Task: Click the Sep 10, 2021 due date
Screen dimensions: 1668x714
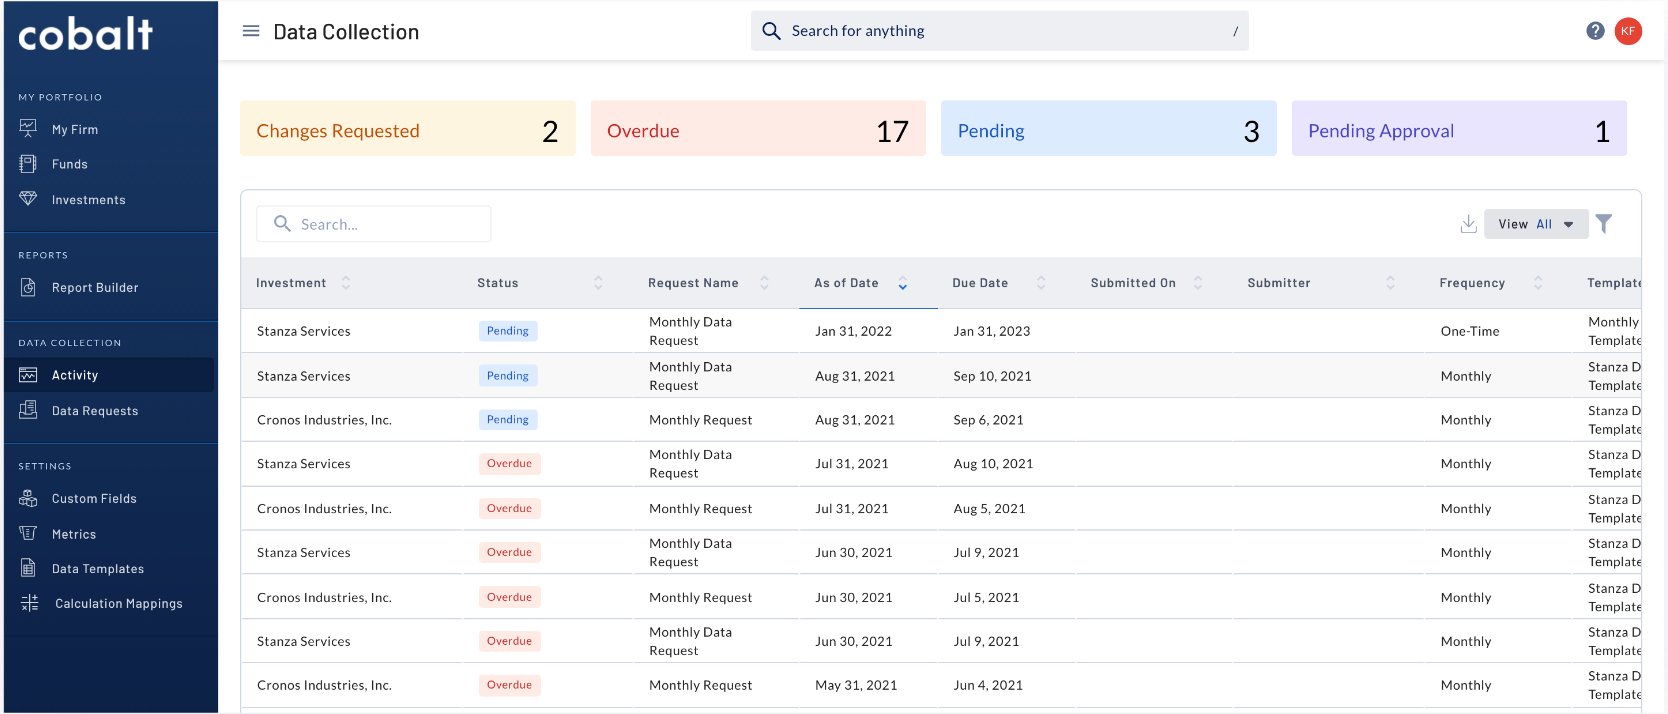Action: pyautogui.click(x=992, y=376)
